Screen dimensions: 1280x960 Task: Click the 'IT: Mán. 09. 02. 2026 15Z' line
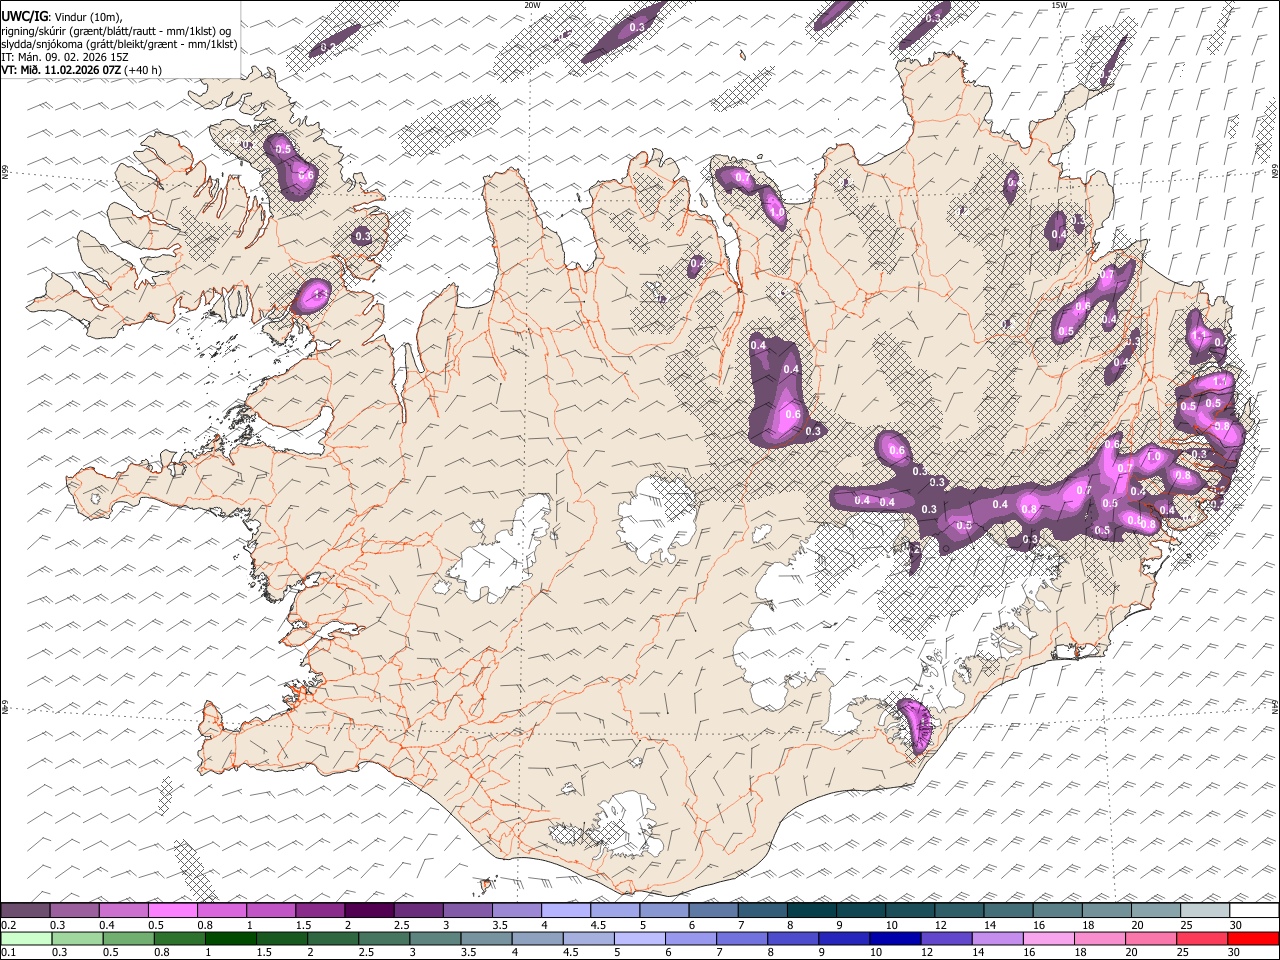[65, 57]
